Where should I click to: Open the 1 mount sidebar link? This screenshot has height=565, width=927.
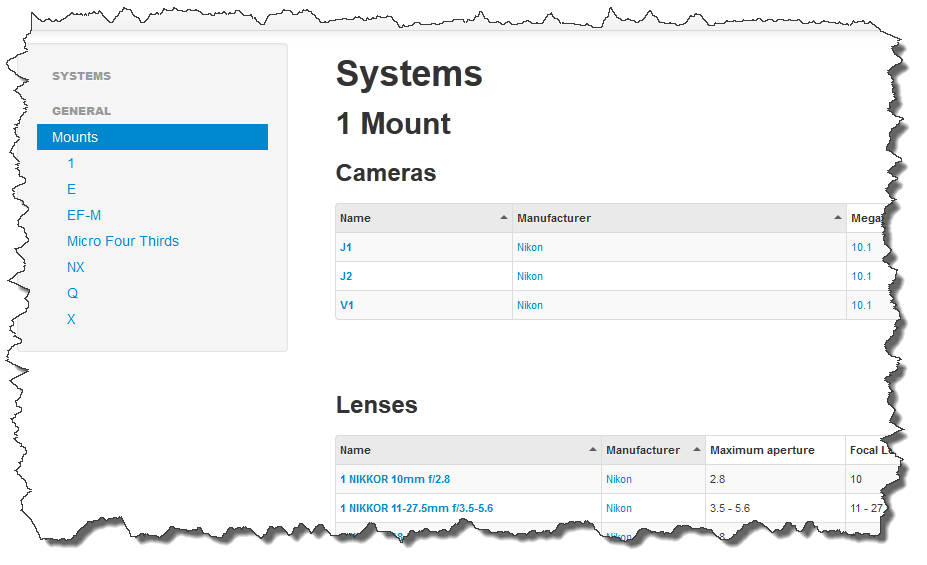coord(71,163)
